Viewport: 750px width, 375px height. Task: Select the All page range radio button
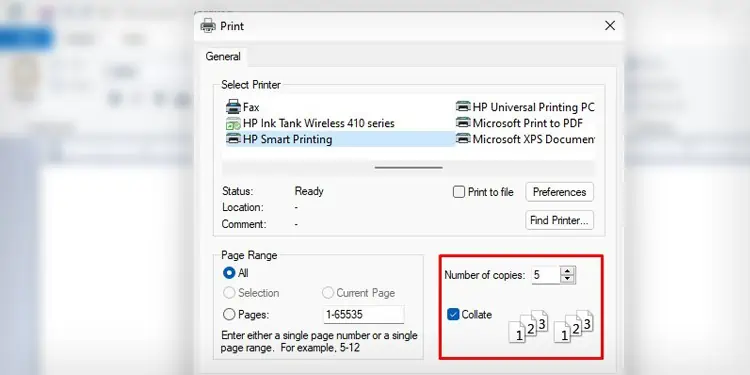(x=229, y=273)
